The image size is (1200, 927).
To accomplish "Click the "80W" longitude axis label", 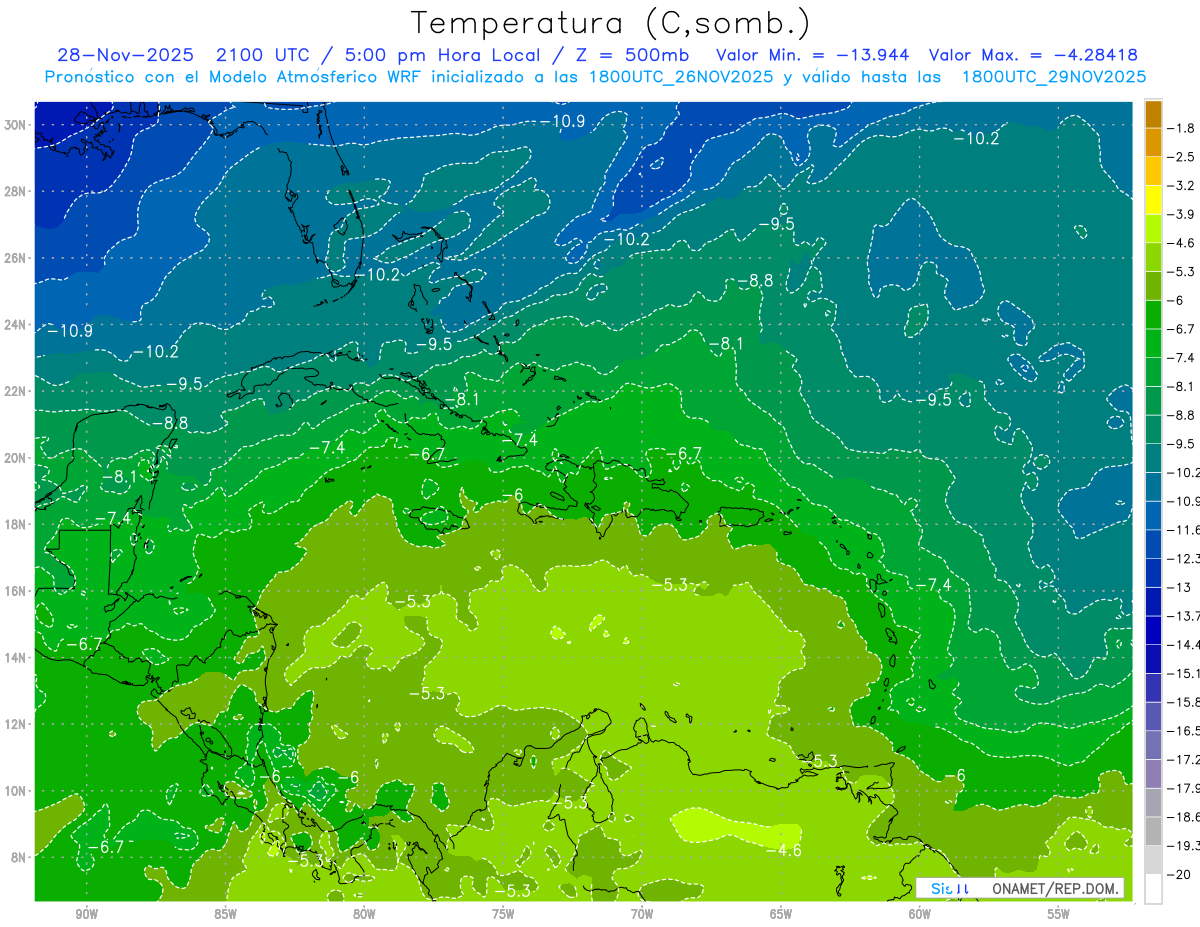I will coord(364,915).
